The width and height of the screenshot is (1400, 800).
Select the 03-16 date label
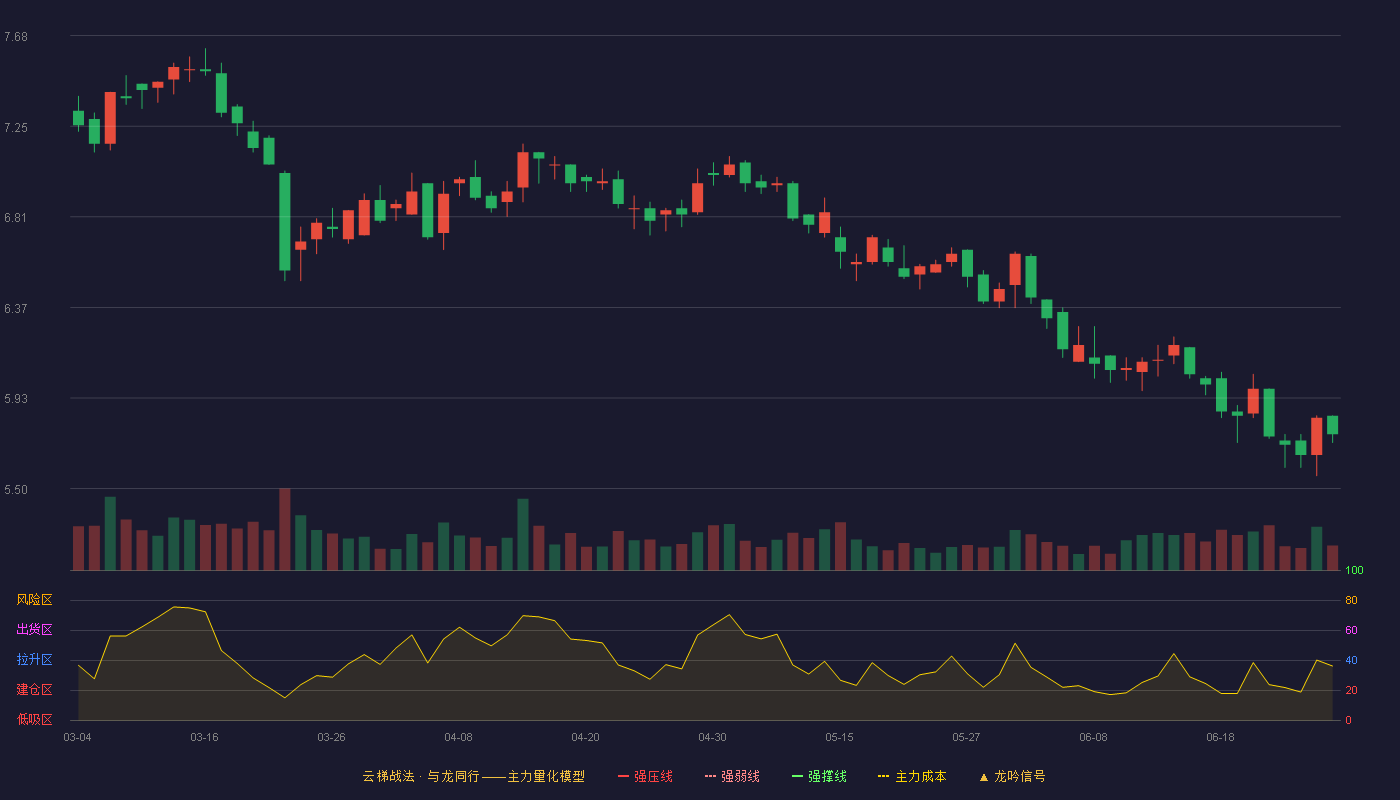204,737
